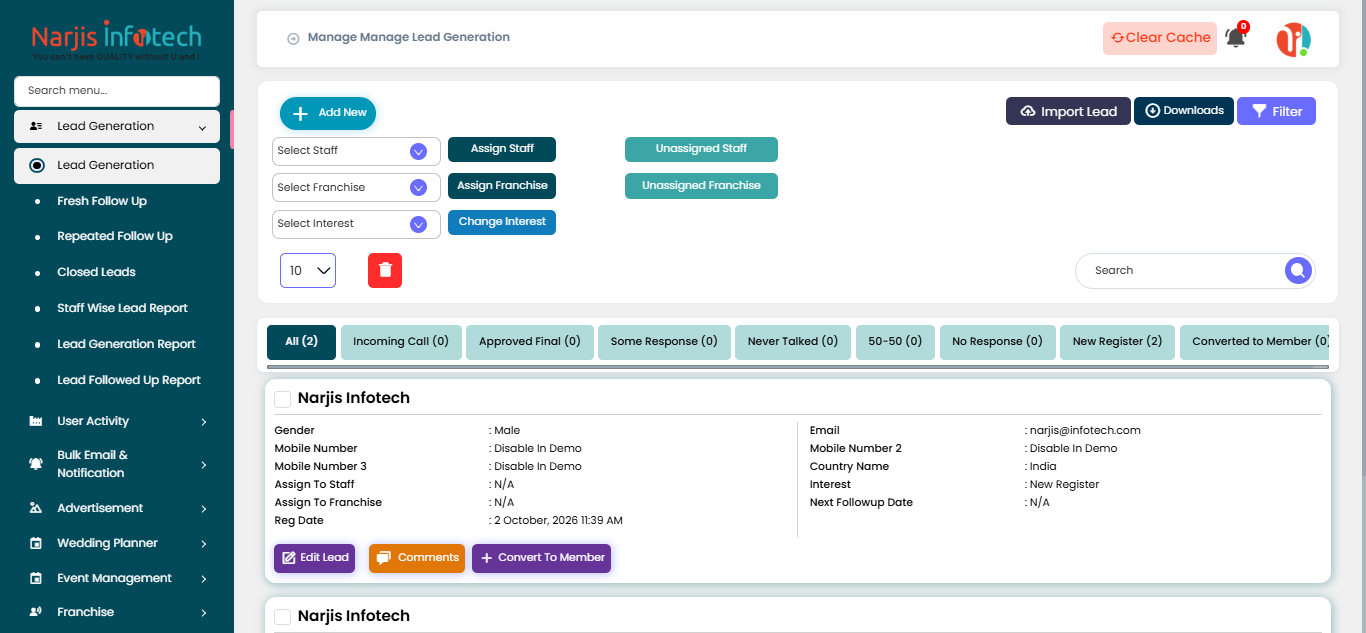Open the Select Franchise dropdown

tap(356, 187)
